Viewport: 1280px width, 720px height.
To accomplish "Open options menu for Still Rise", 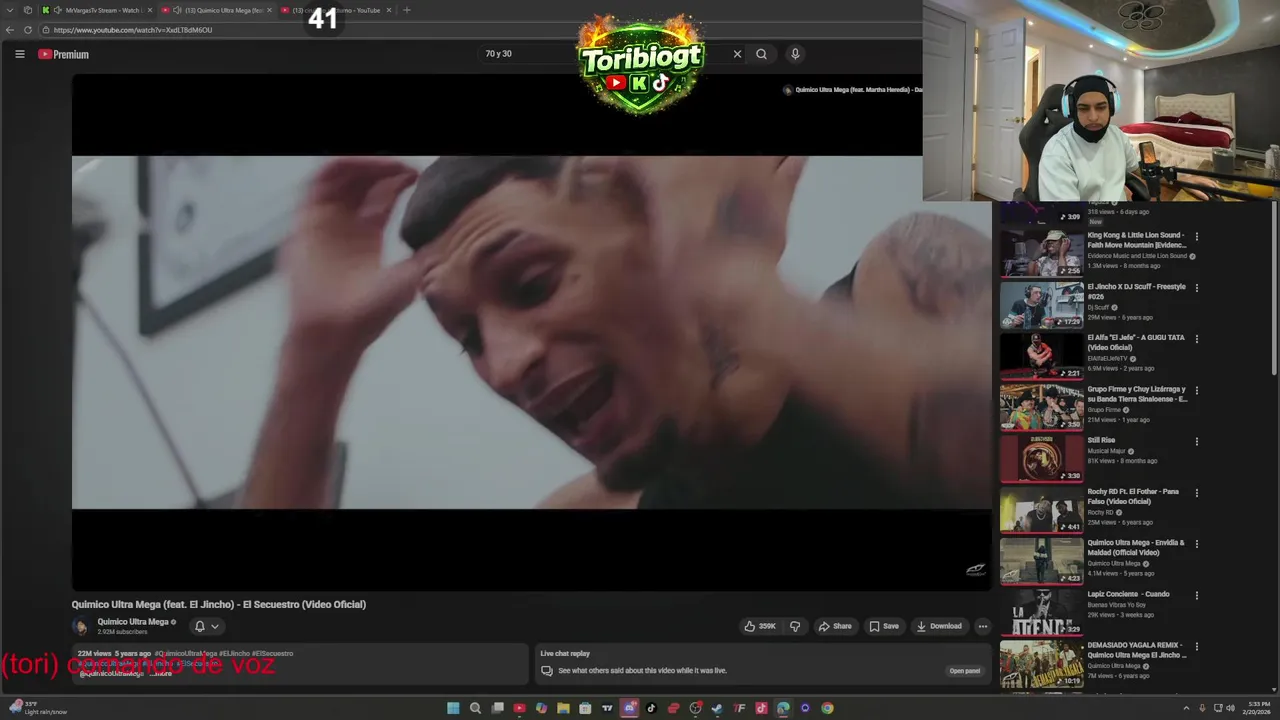I will tap(1196, 441).
